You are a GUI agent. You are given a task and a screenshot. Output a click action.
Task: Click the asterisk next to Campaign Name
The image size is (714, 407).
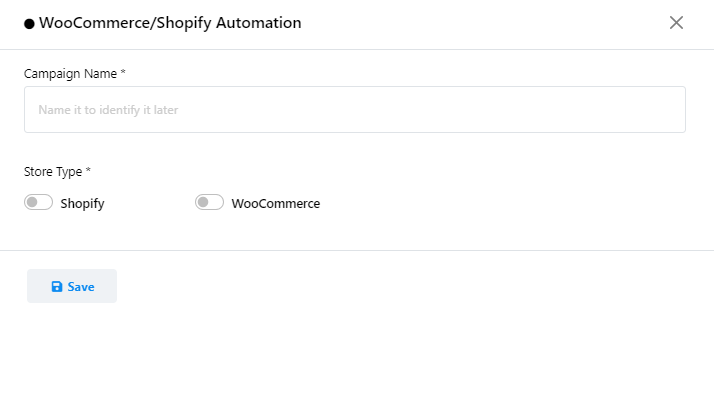click(123, 73)
